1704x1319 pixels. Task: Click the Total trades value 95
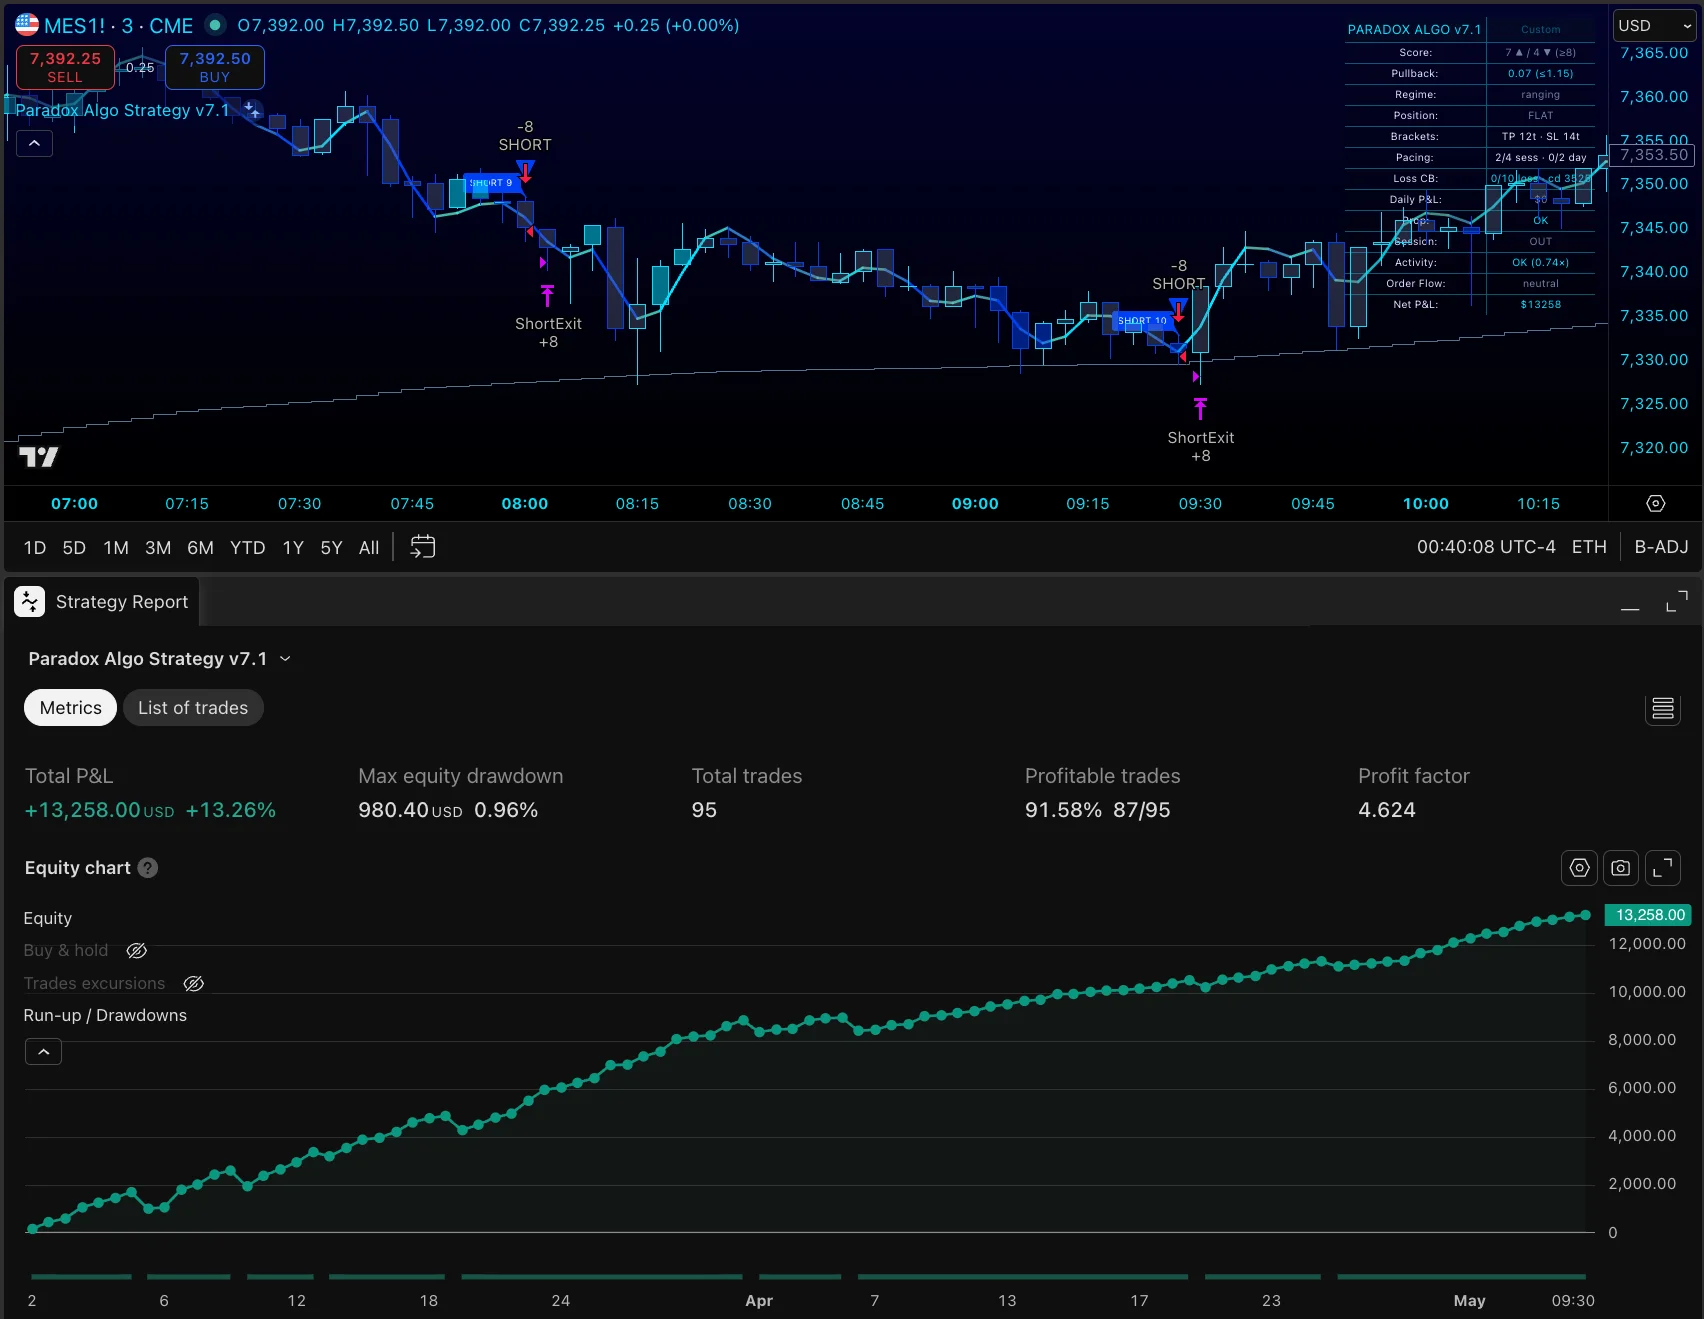[704, 810]
